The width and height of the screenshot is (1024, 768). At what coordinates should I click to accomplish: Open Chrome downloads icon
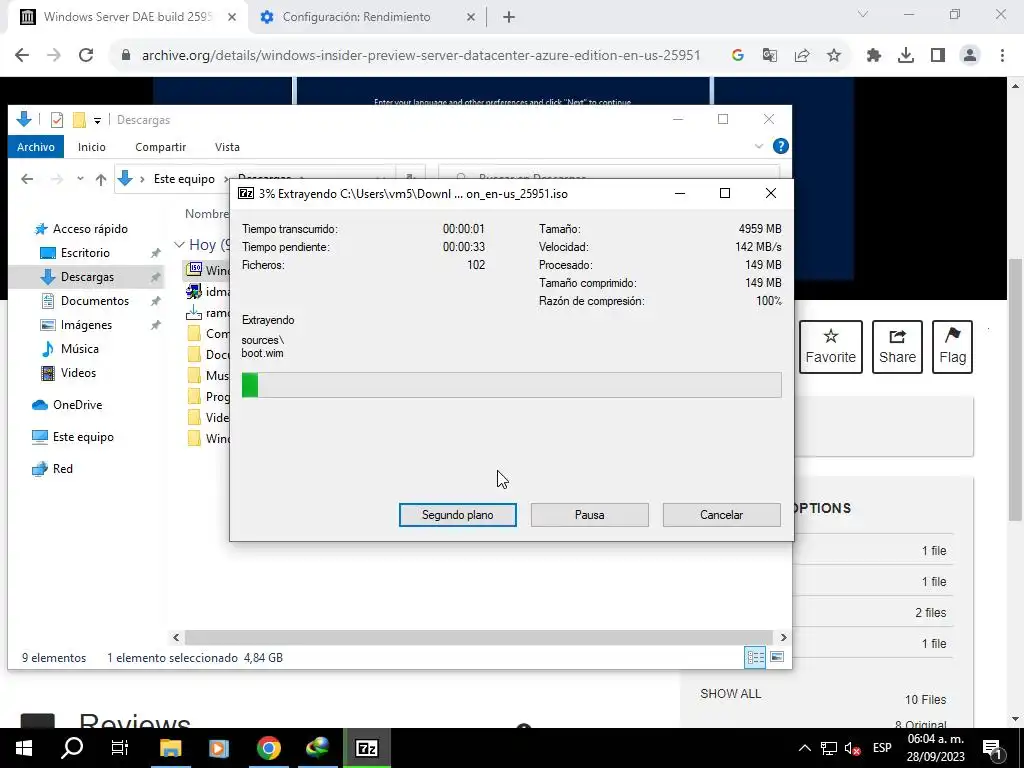pyautogui.click(x=906, y=56)
